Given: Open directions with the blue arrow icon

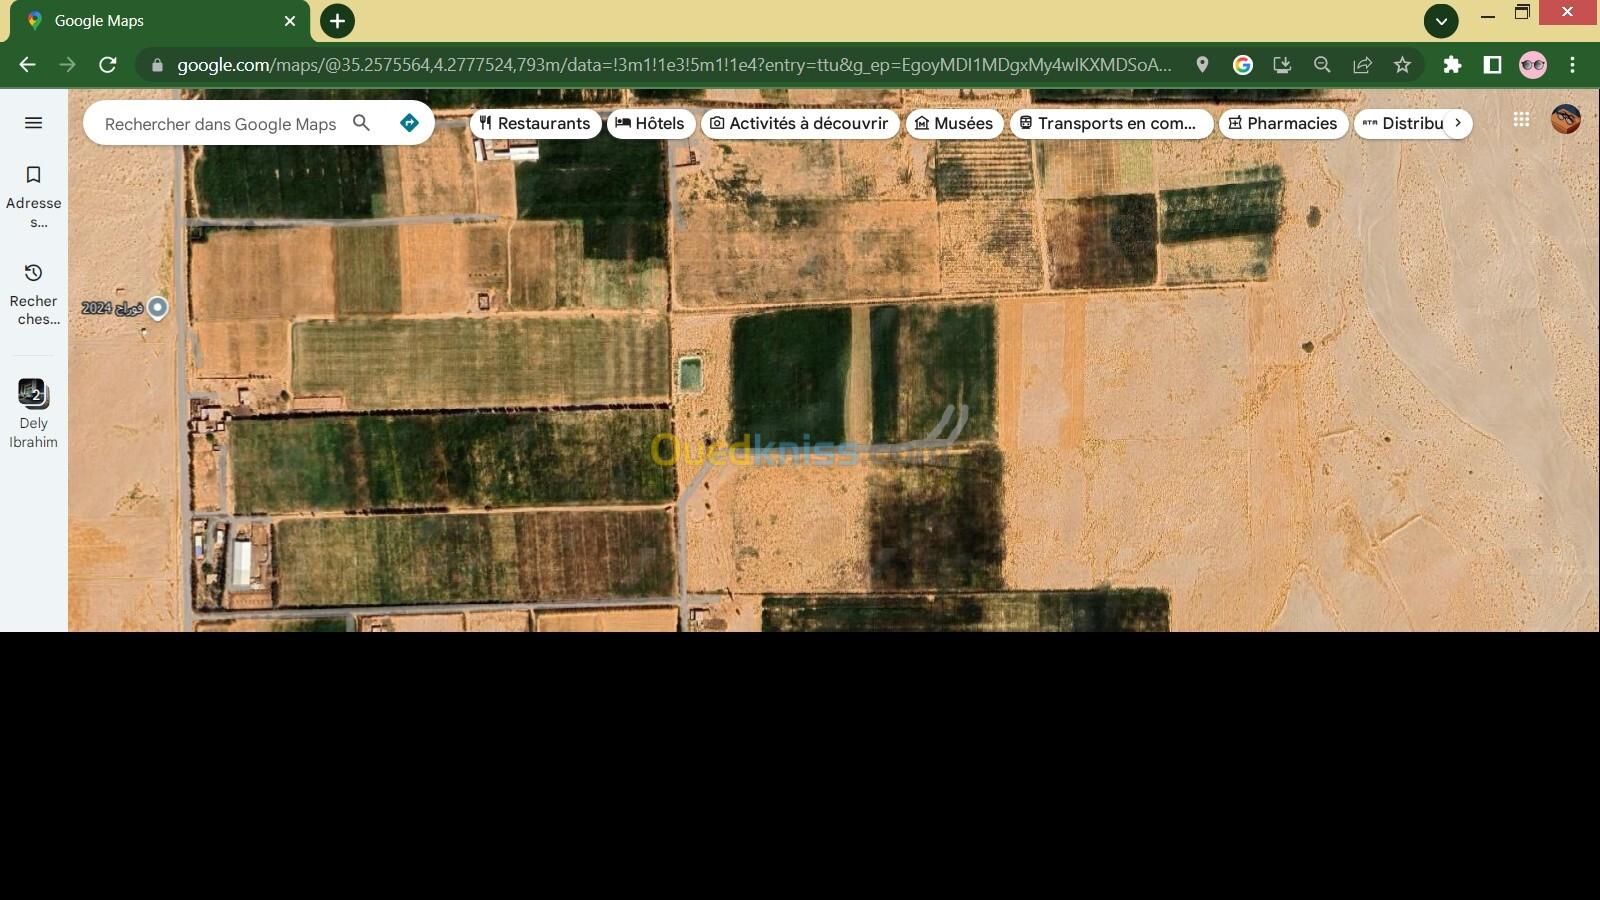Looking at the screenshot, I should click(x=409, y=123).
